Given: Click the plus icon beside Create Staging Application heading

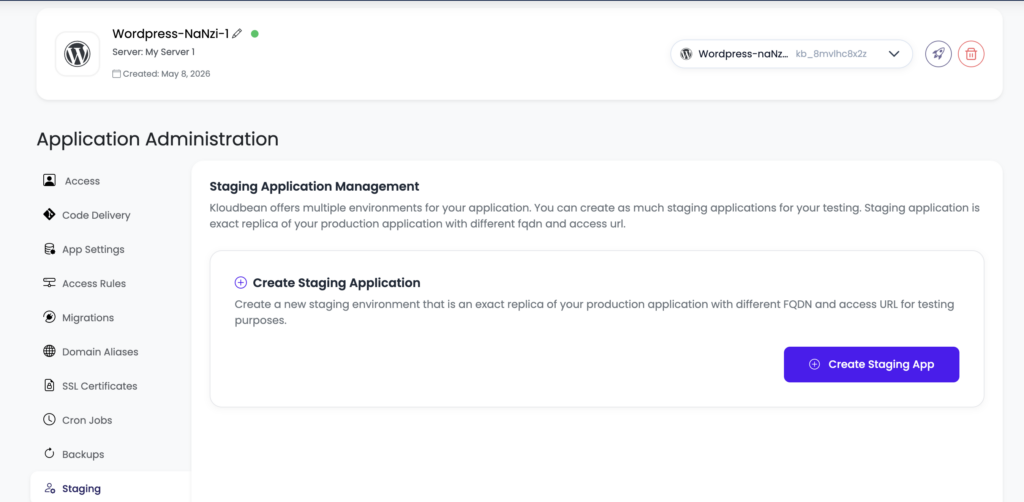Looking at the screenshot, I should coord(240,283).
